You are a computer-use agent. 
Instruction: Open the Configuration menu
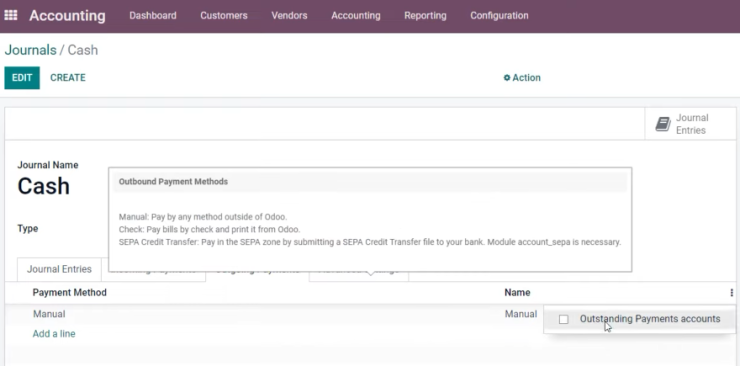click(x=499, y=16)
